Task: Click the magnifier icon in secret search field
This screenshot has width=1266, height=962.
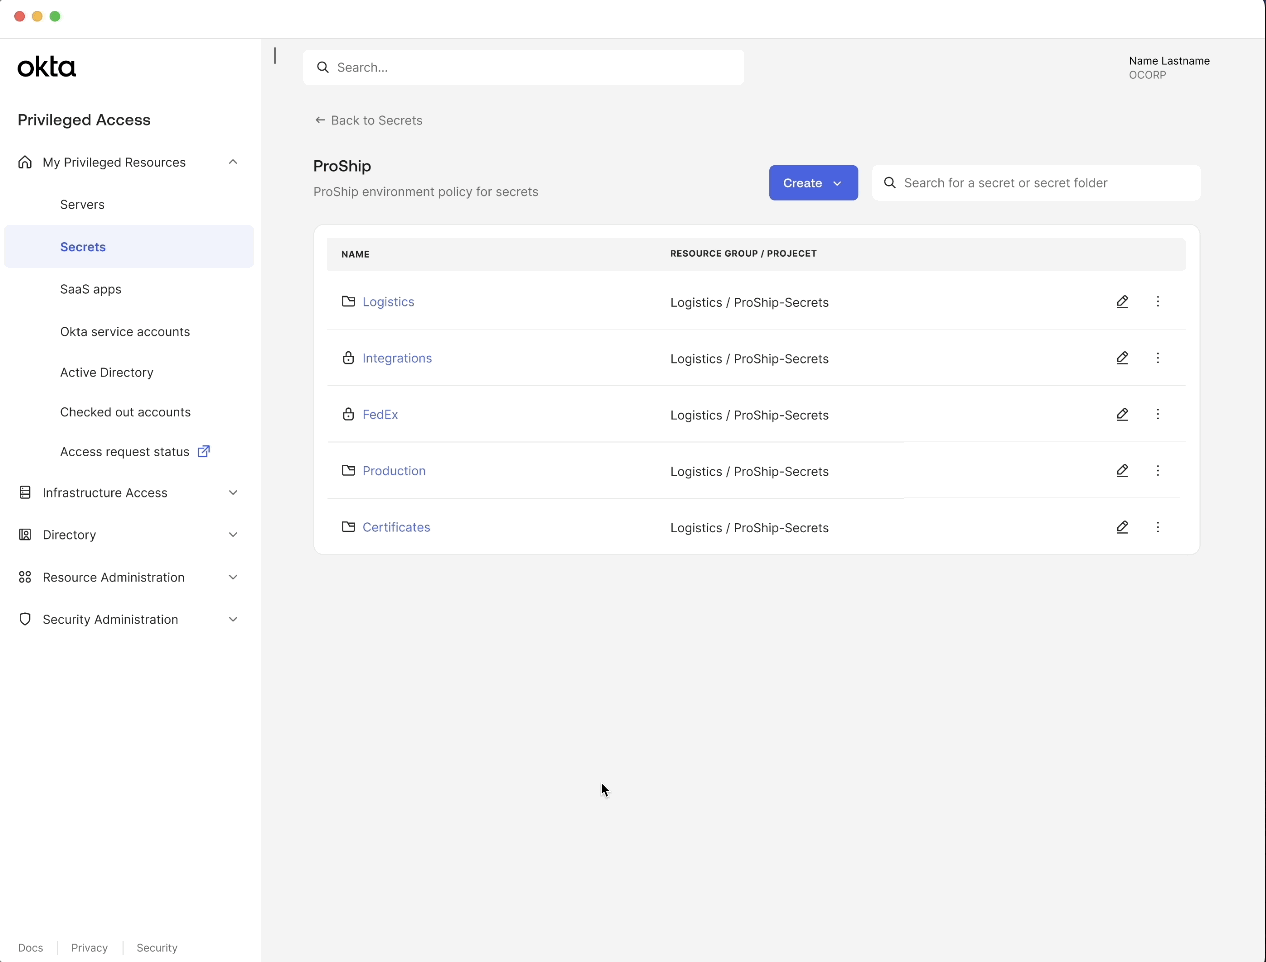Action: pos(889,183)
